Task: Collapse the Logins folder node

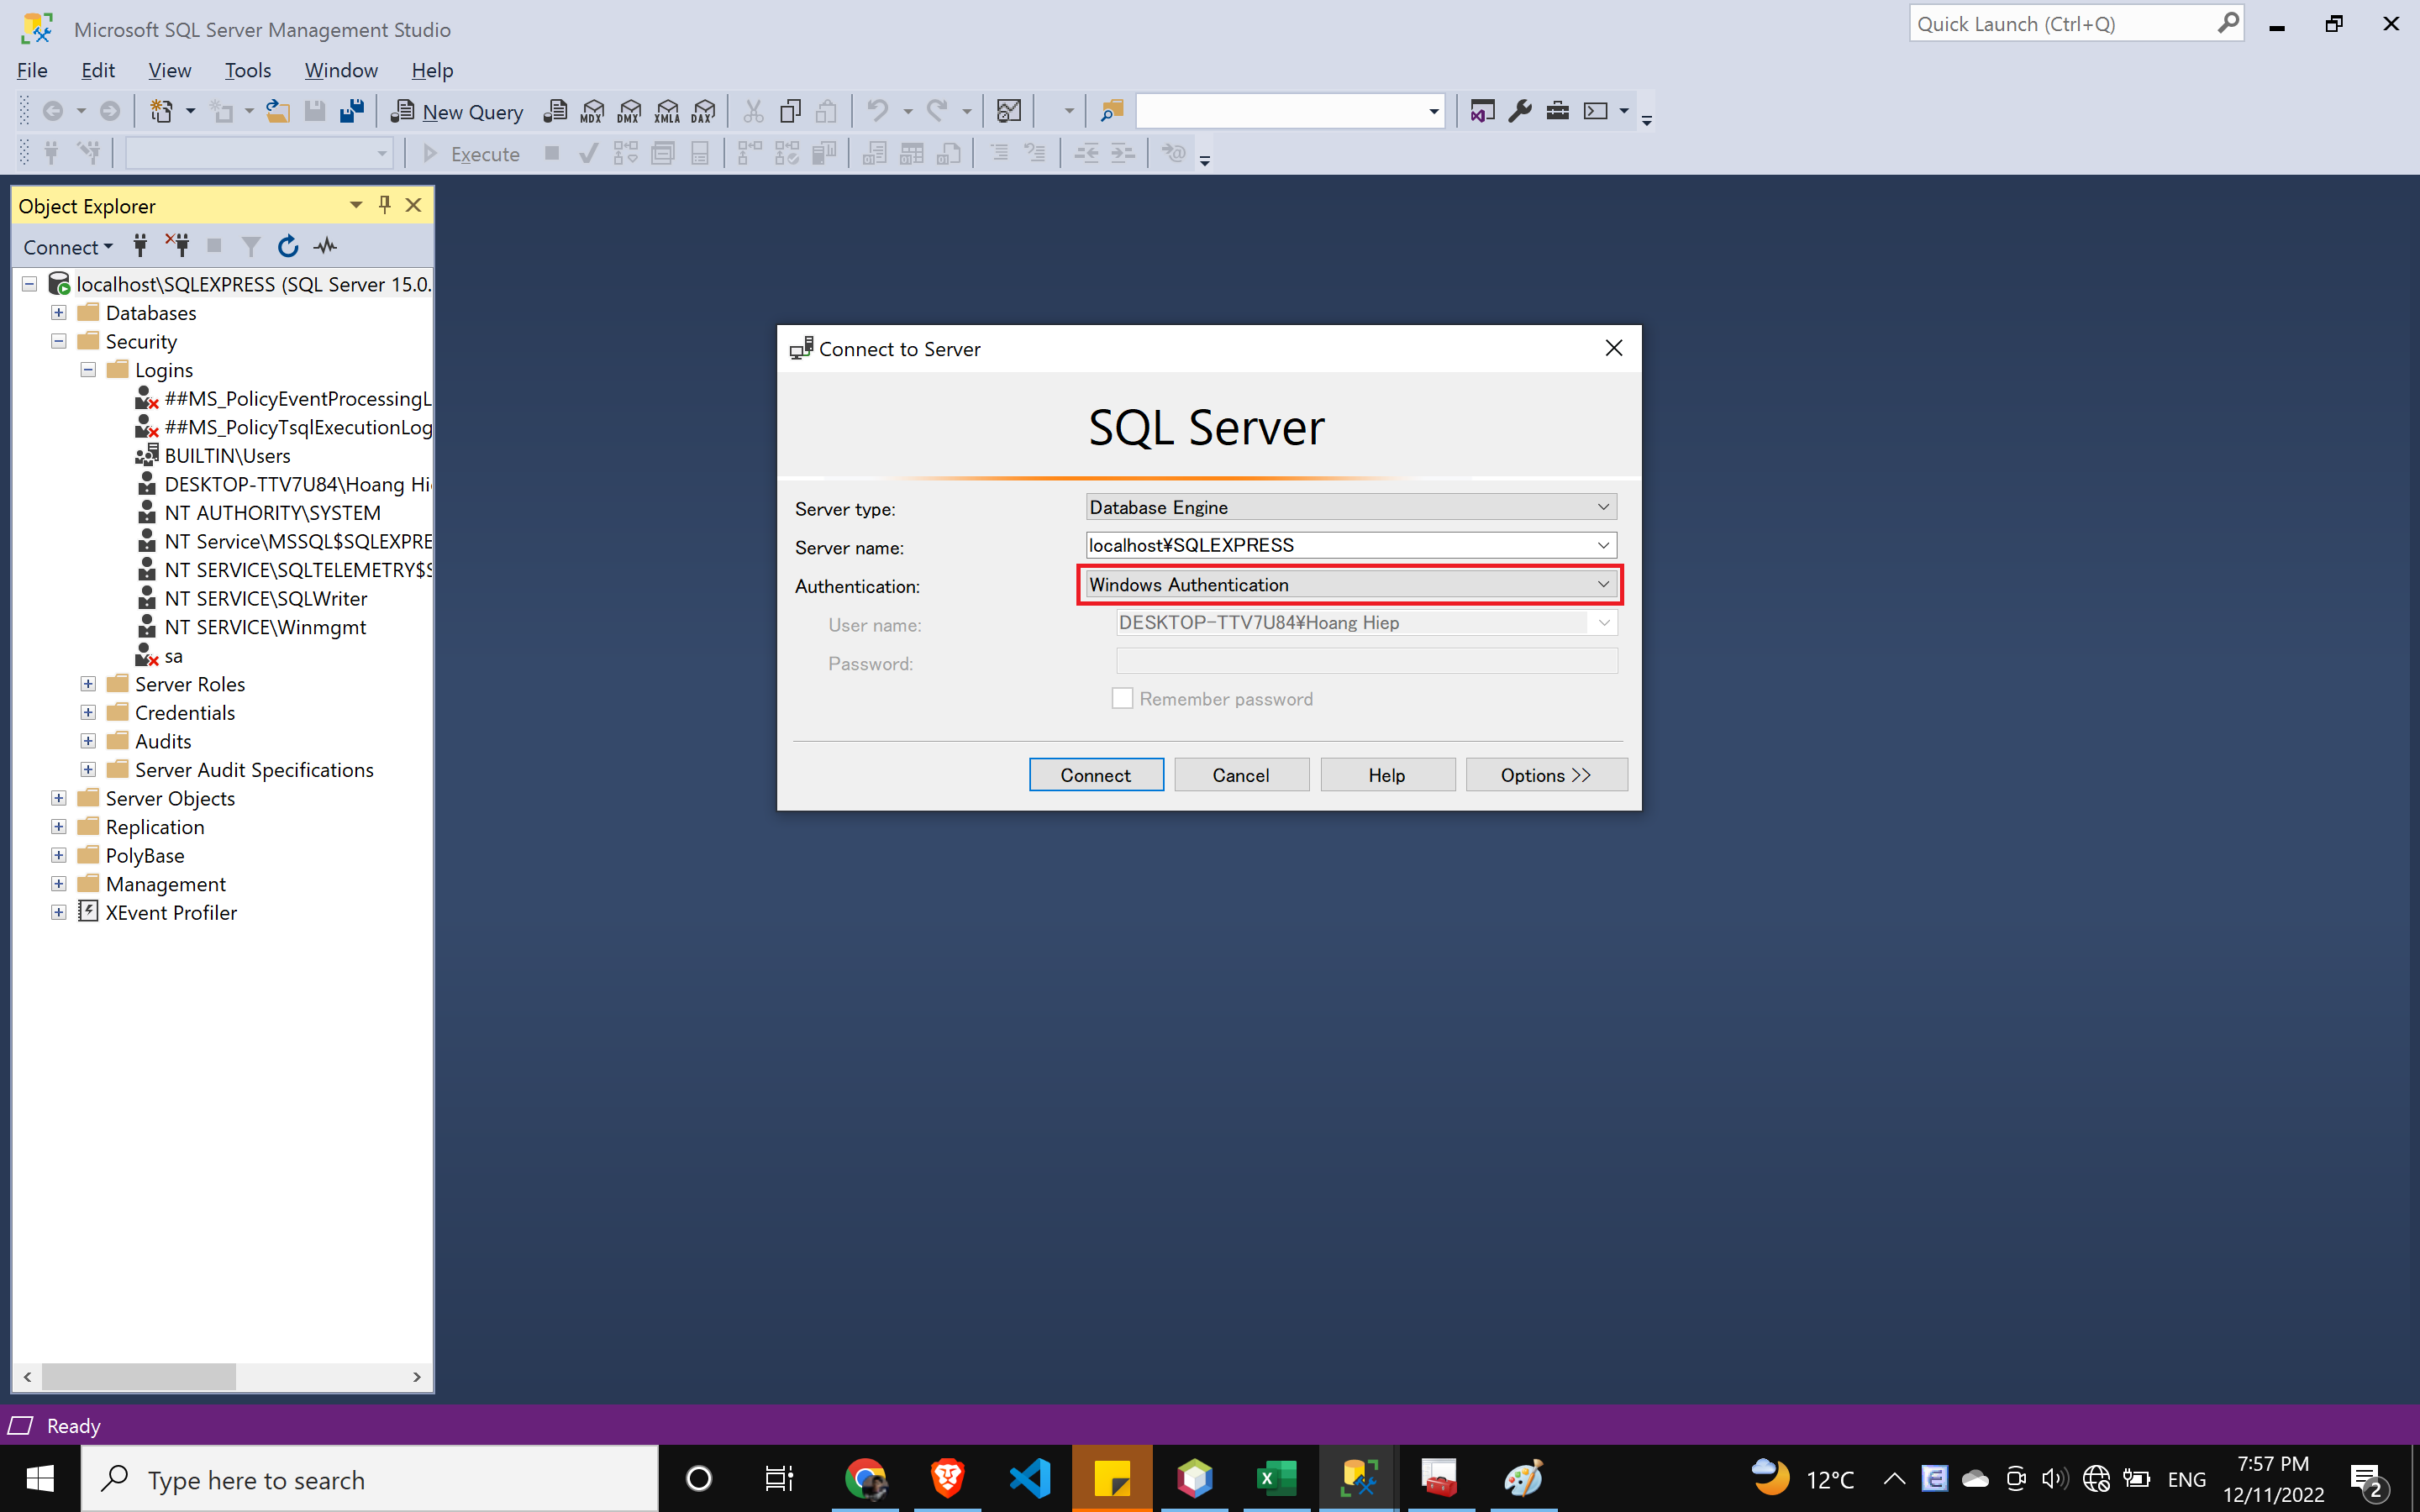Action: point(88,370)
